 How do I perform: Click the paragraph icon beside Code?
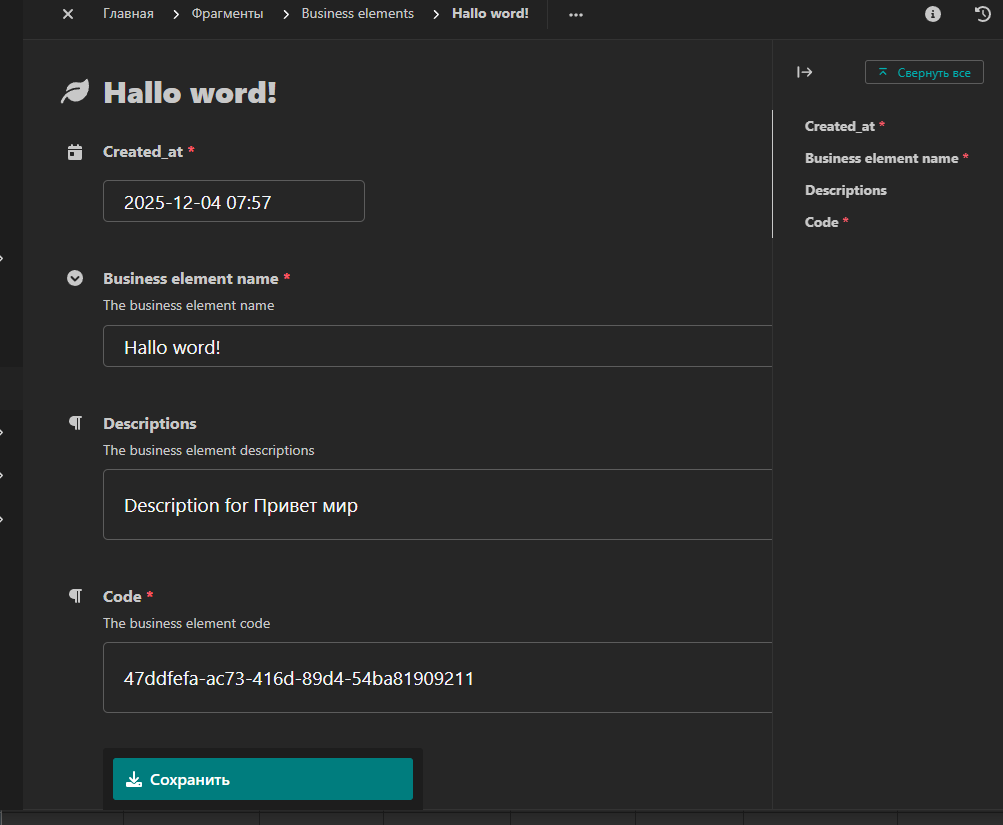tap(75, 596)
